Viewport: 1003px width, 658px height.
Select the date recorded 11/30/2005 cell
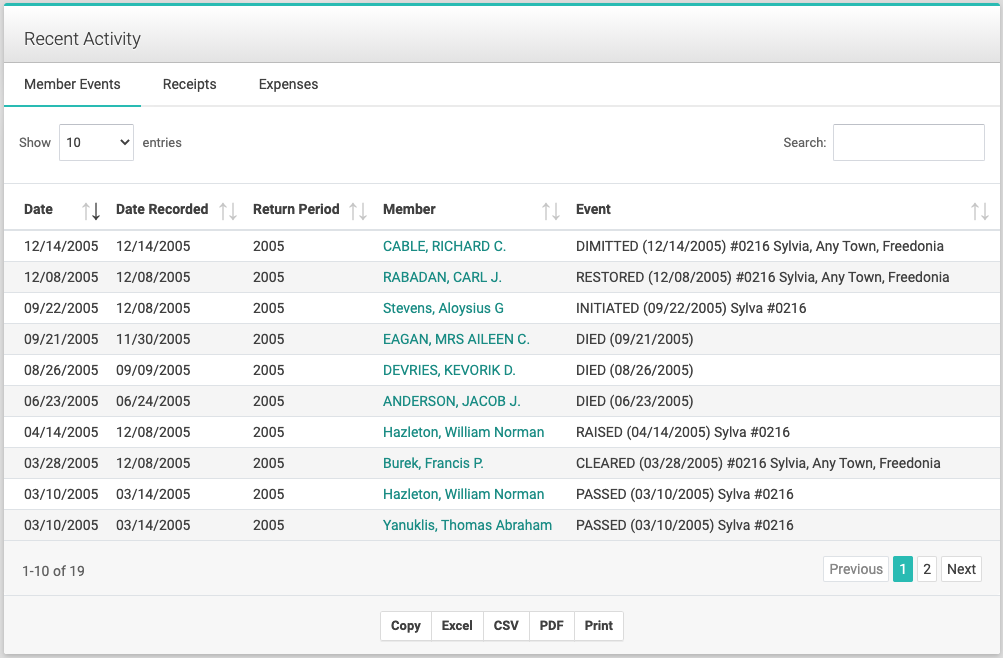[153, 340]
